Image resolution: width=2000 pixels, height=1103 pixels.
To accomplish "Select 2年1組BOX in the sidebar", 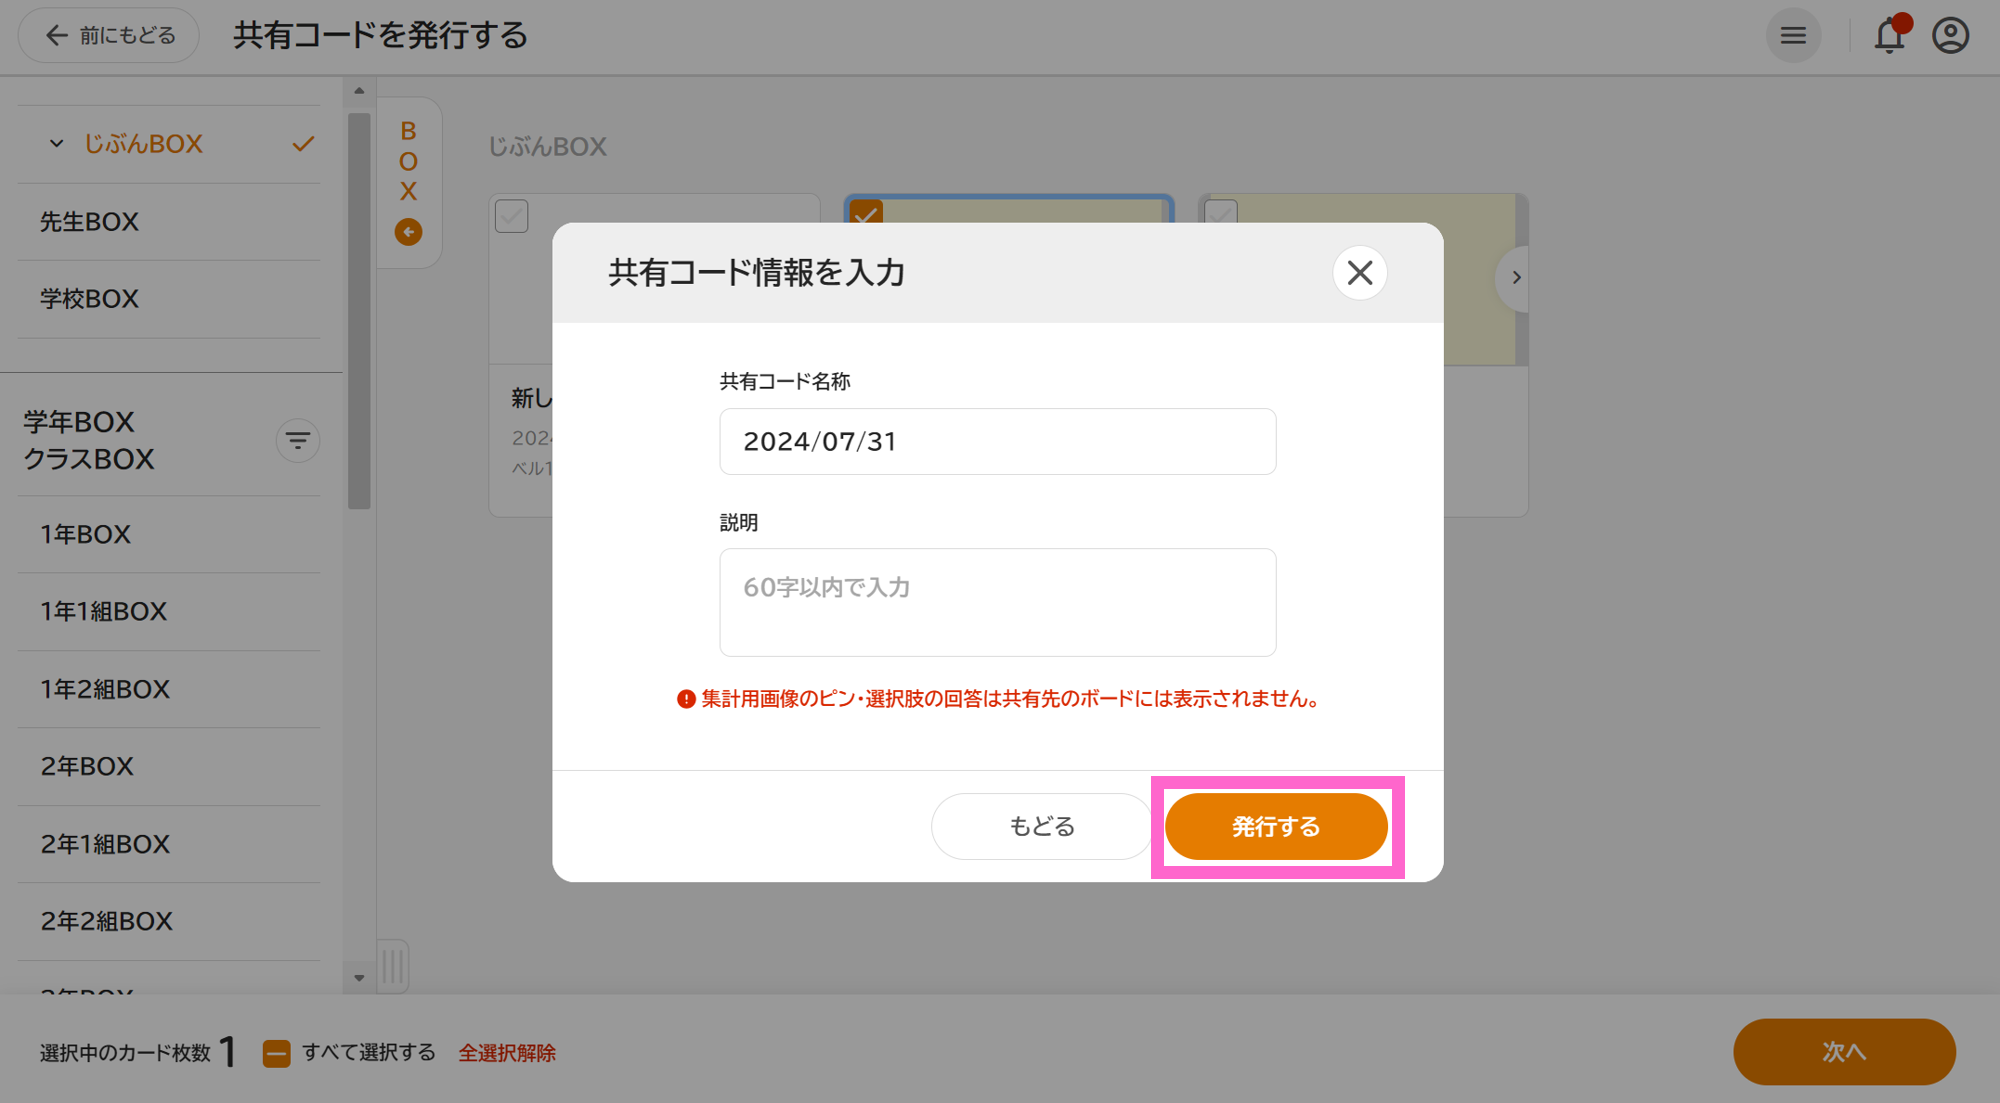I will pos(103,844).
